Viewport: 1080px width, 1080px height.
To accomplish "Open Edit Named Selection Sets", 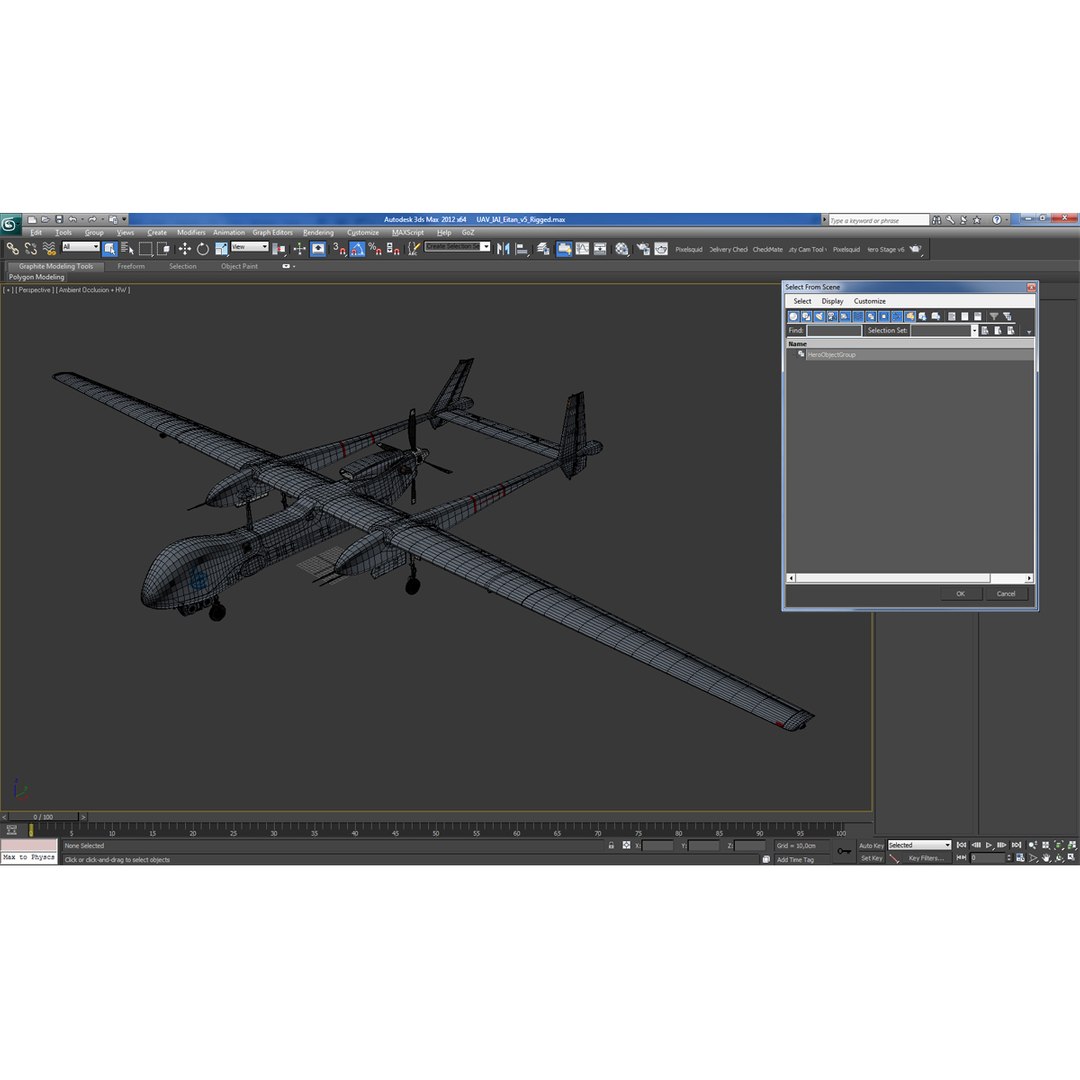I will 413,249.
